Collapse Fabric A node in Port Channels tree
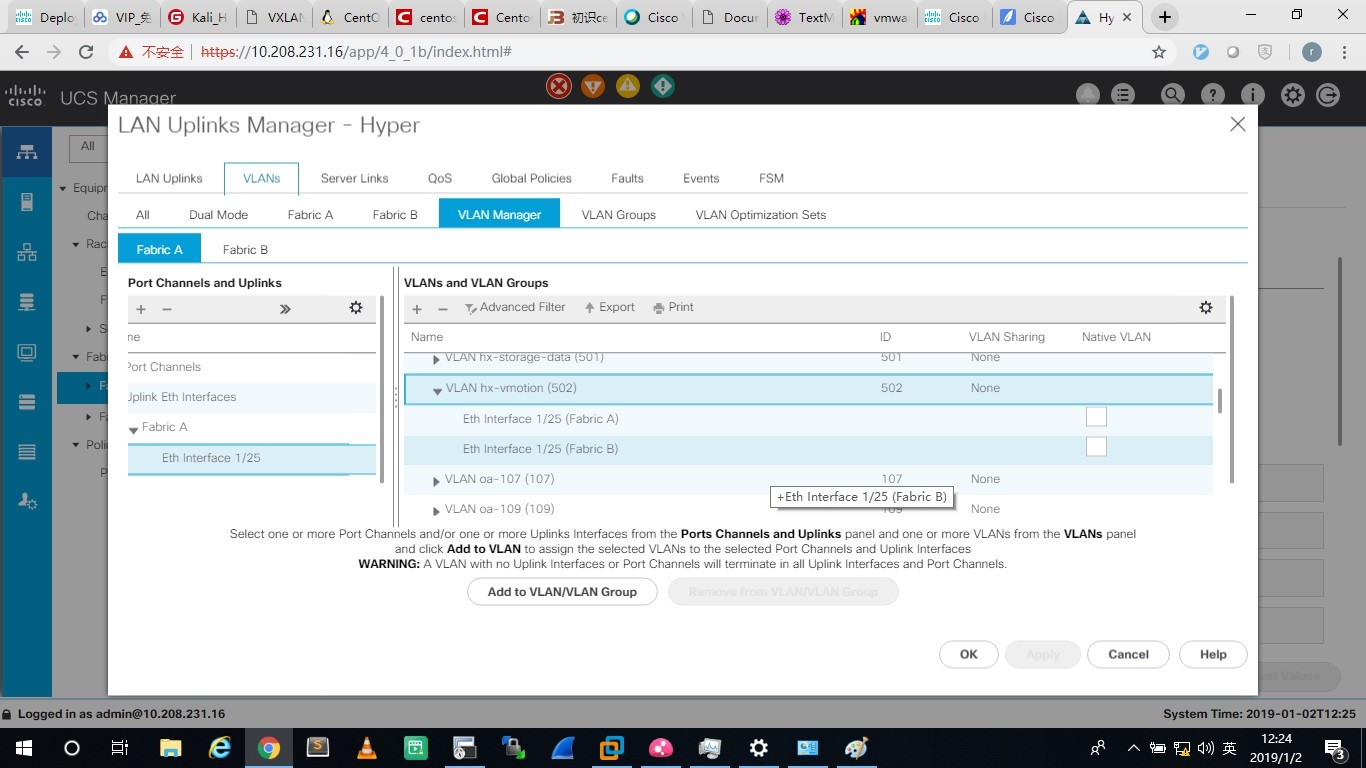 [133, 429]
